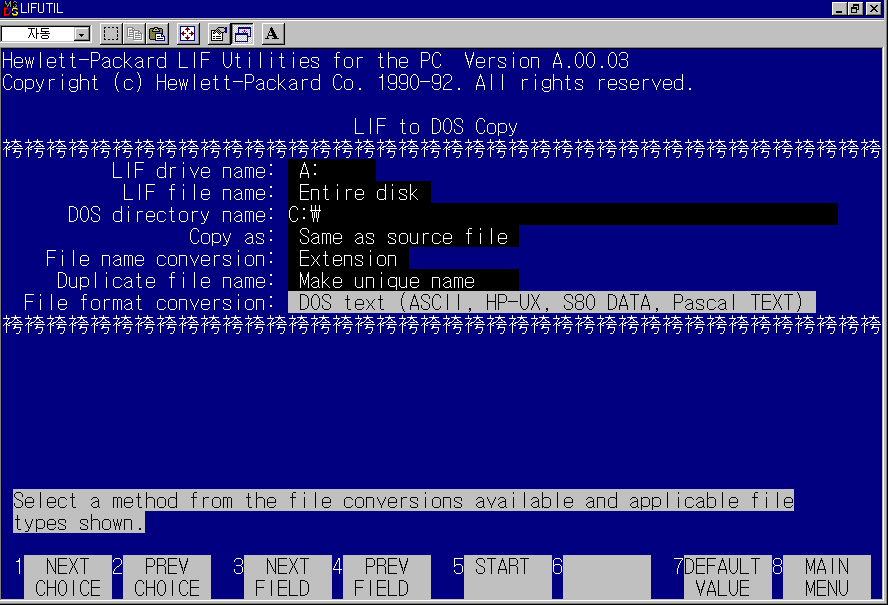Image resolution: width=888 pixels, height=605 pixels.
Task: Return via the MAIN MENU key
Action: (827, 578)
